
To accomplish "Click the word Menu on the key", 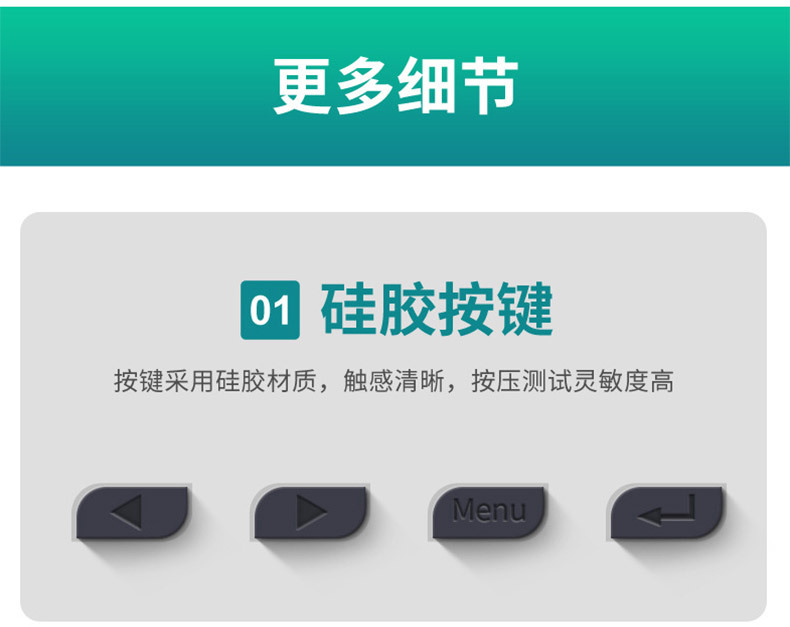I will point(489,510).
